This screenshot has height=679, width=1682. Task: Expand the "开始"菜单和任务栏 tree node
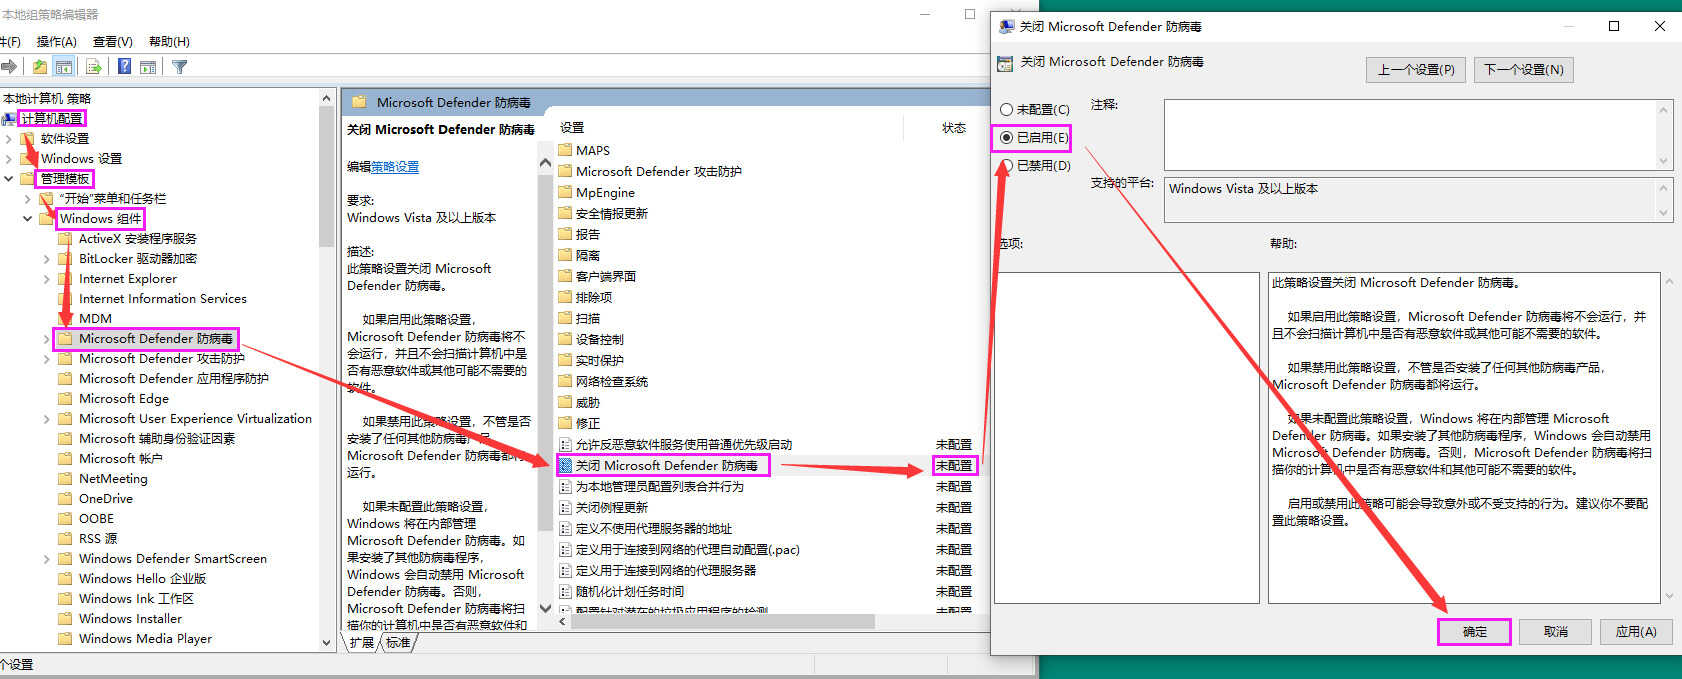click(28, 198)
